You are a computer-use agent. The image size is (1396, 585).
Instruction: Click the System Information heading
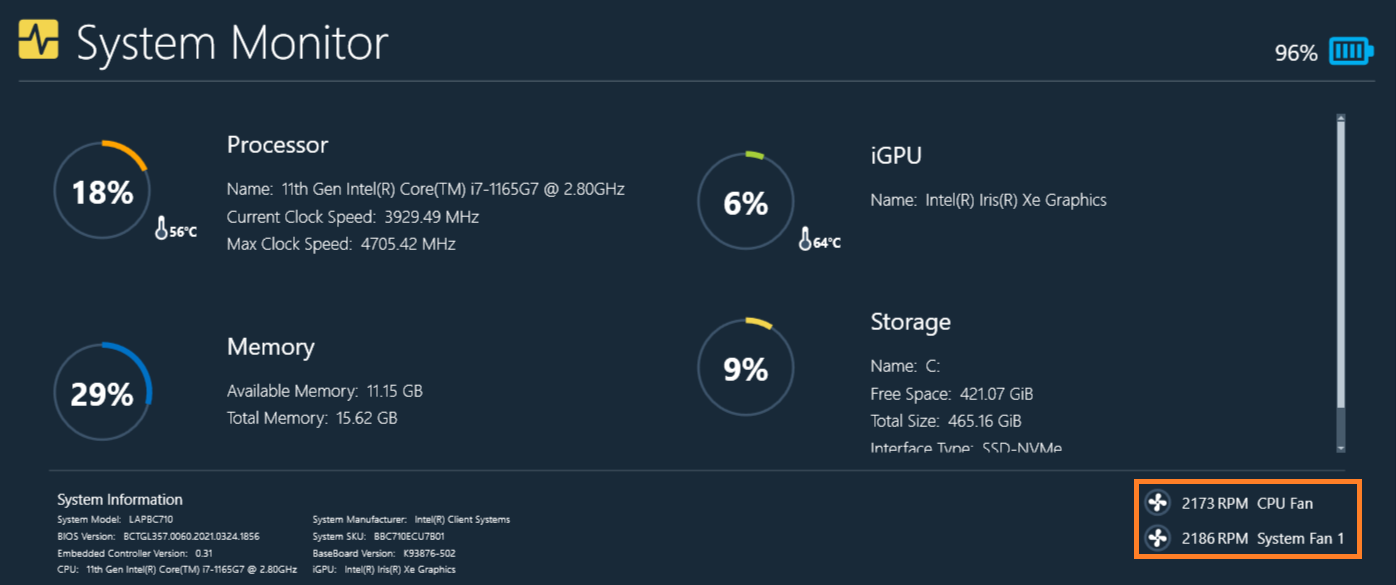120,500
